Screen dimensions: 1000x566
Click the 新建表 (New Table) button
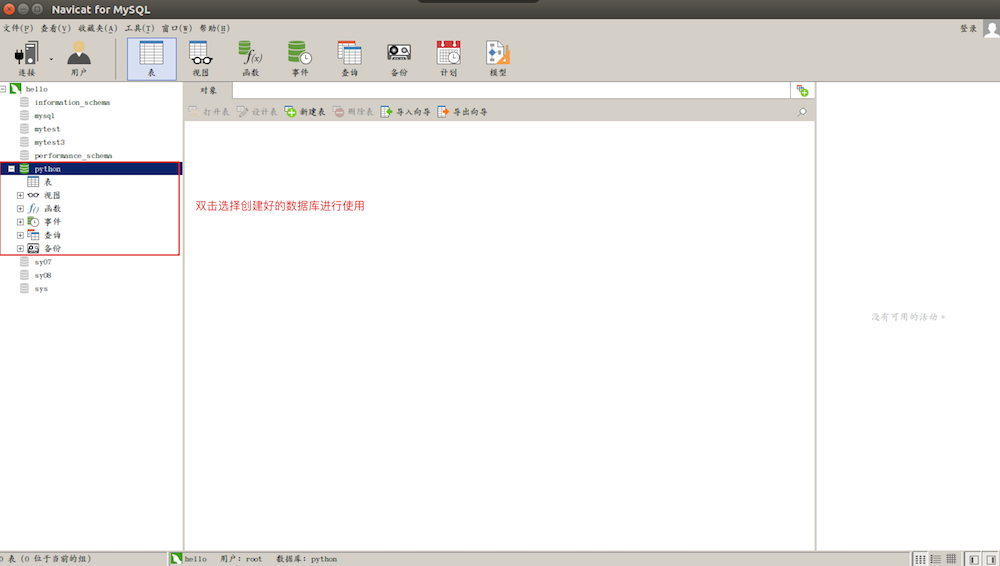(x=305, y=112)
